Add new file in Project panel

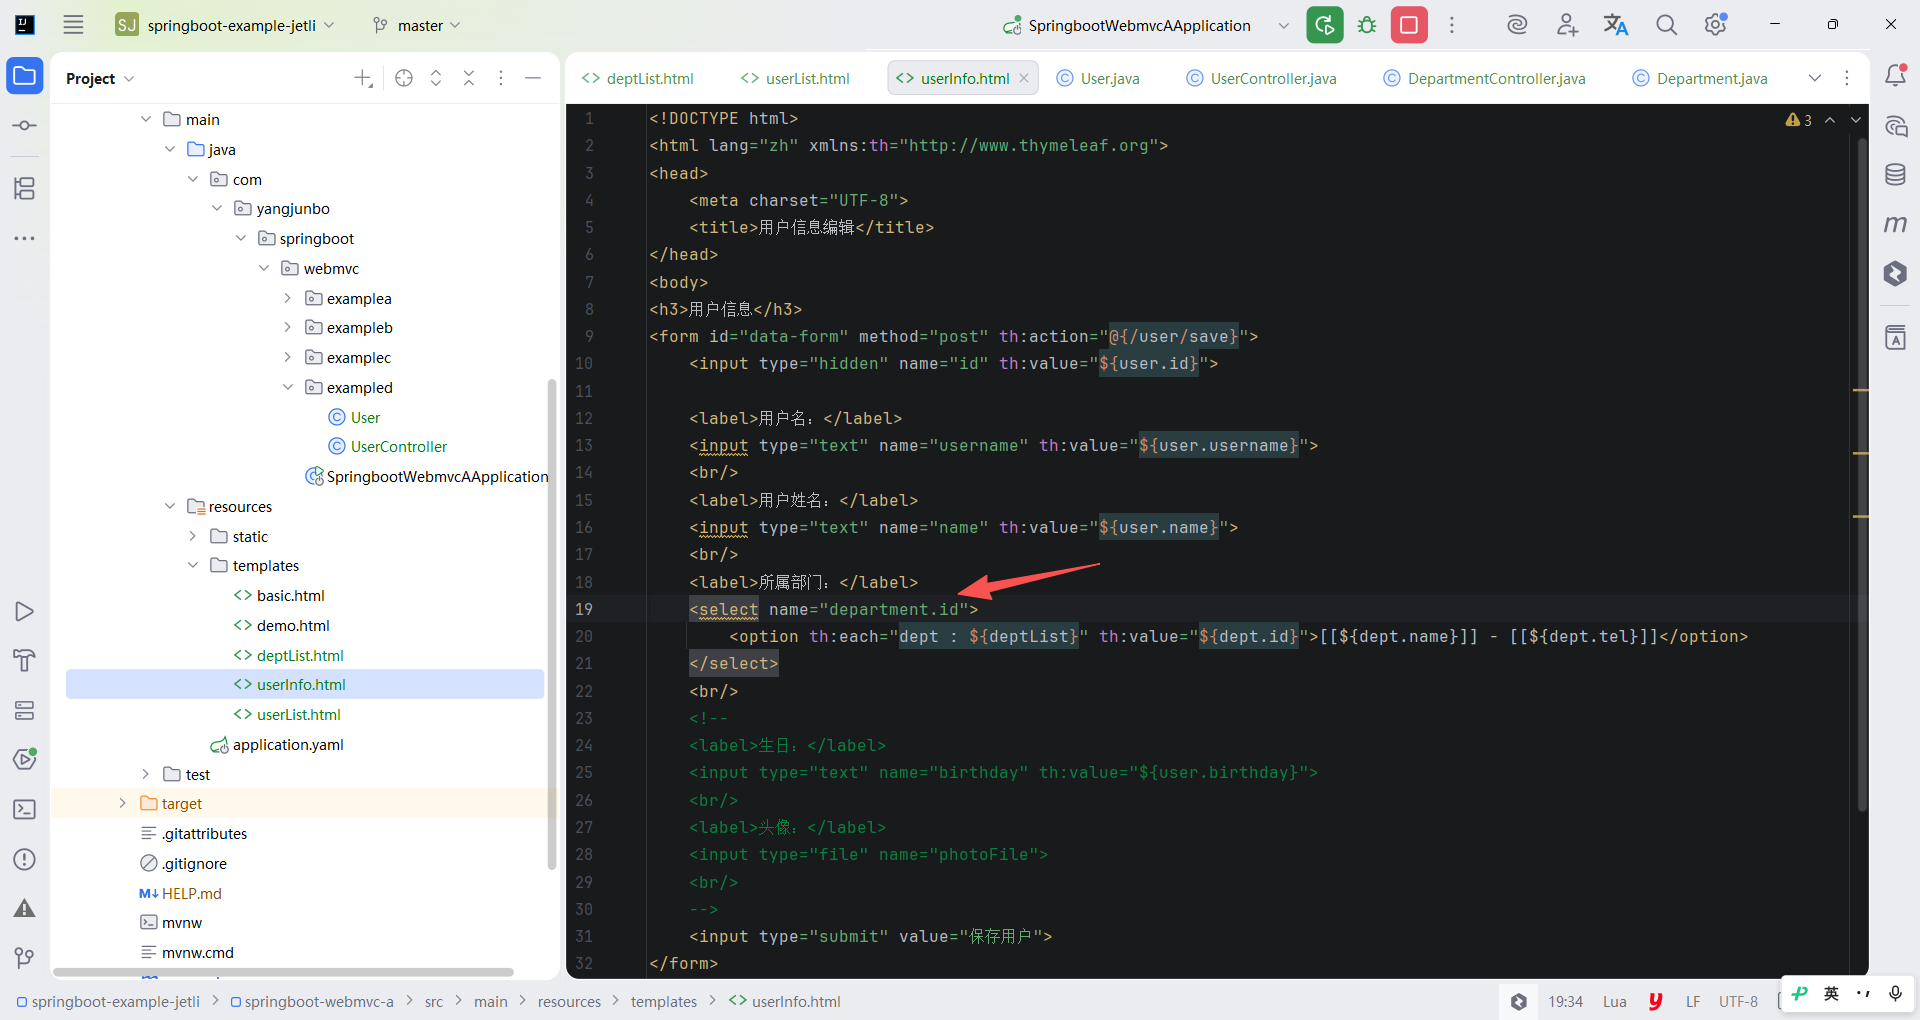363,78
